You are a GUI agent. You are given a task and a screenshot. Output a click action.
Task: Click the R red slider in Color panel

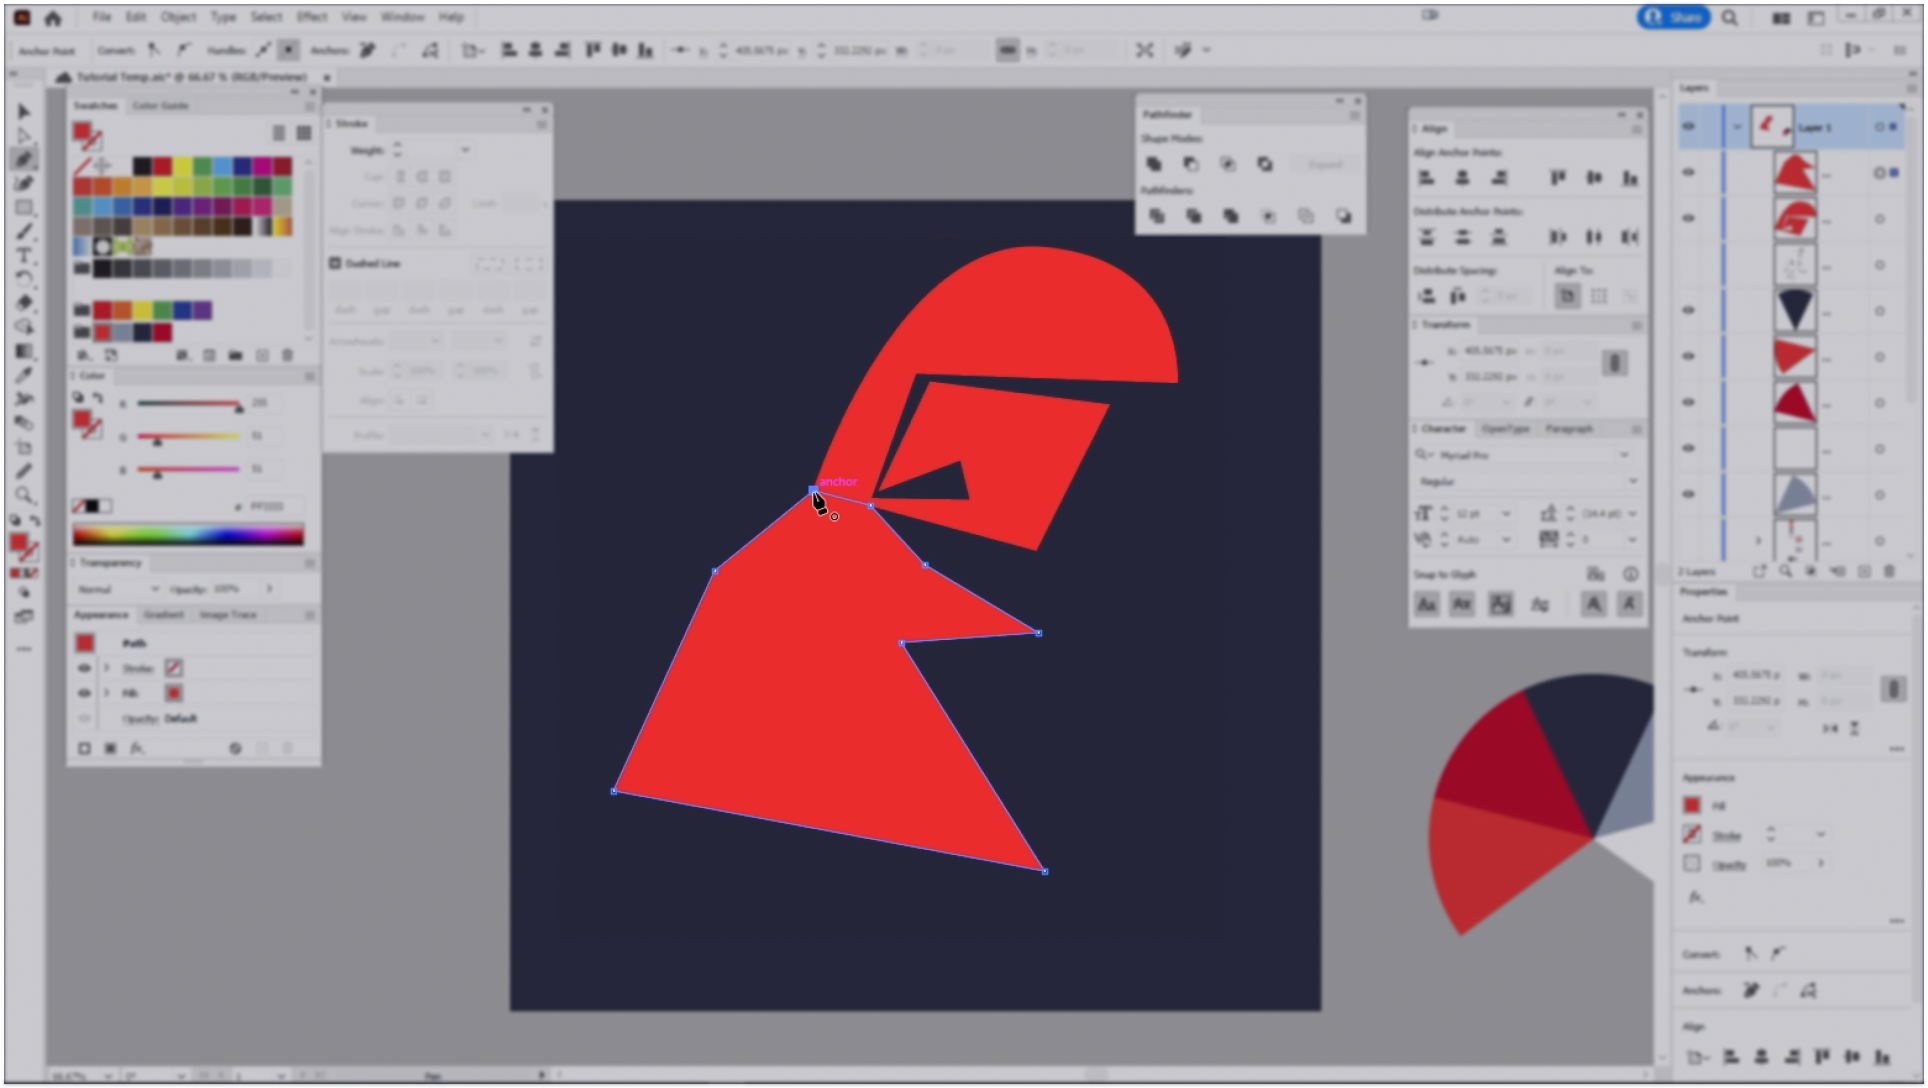click(190, 404)
